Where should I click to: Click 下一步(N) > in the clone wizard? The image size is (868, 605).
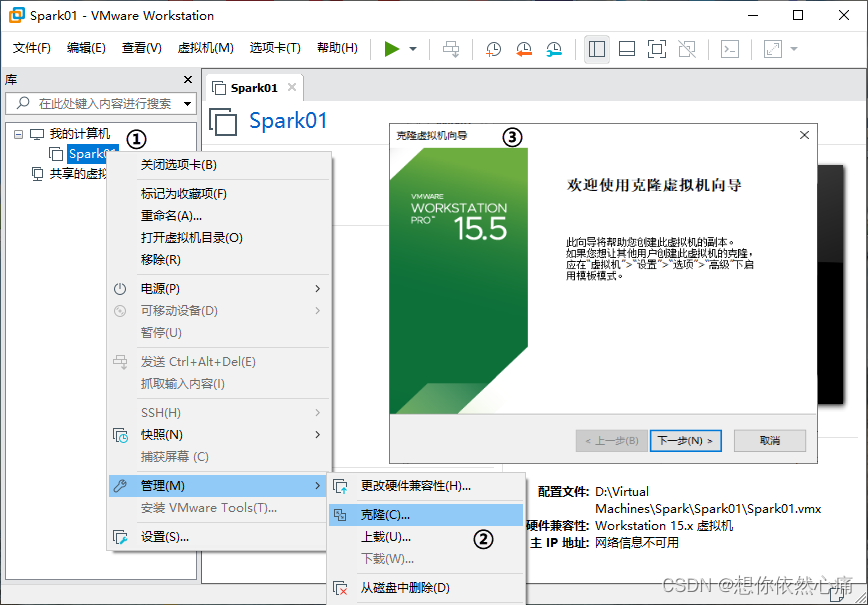685,441
